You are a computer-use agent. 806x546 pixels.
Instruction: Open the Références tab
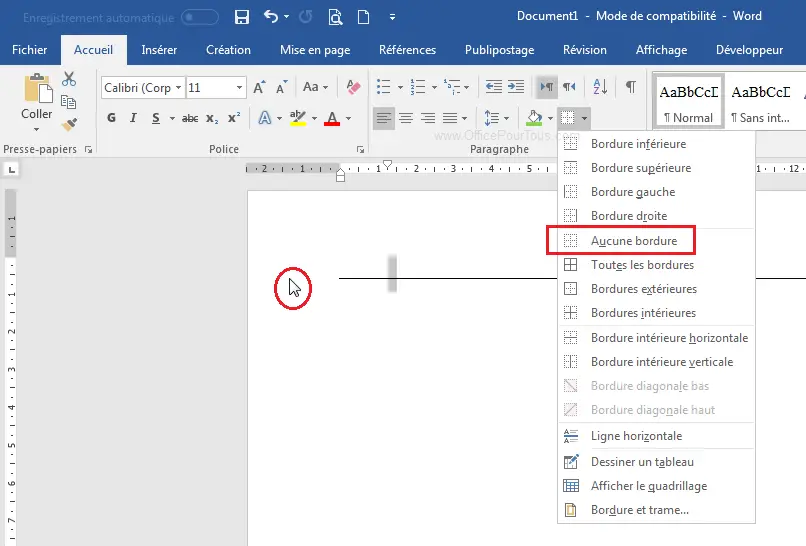pyautogui.click(x=407, y=50)
